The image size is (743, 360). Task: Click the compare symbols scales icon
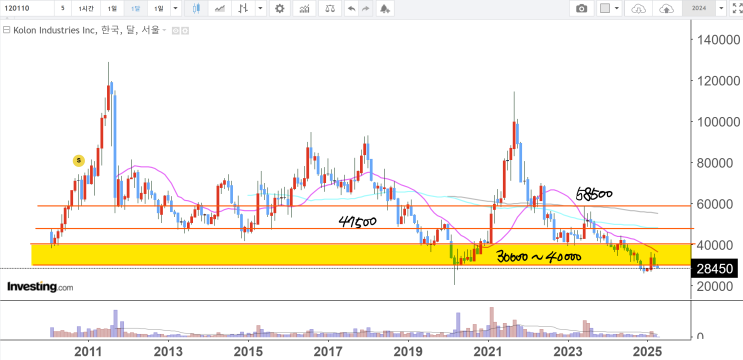(x=330, y=9)
